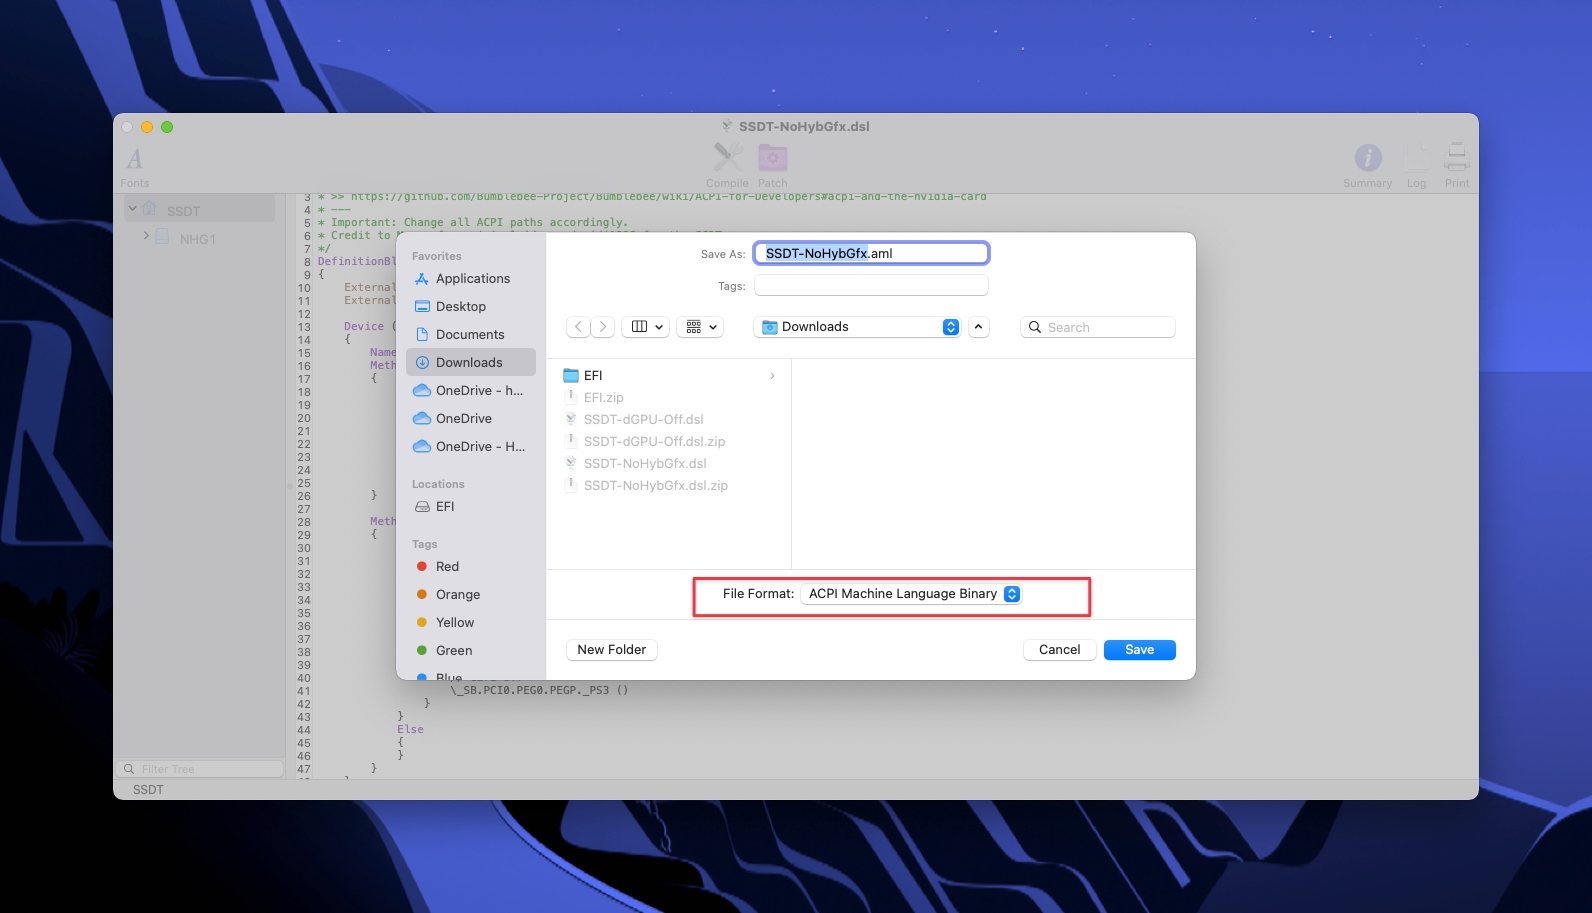This screenshot has height=913, width=1592.
Task: Go forward with the right arrow button
Action: click(602, 327)
